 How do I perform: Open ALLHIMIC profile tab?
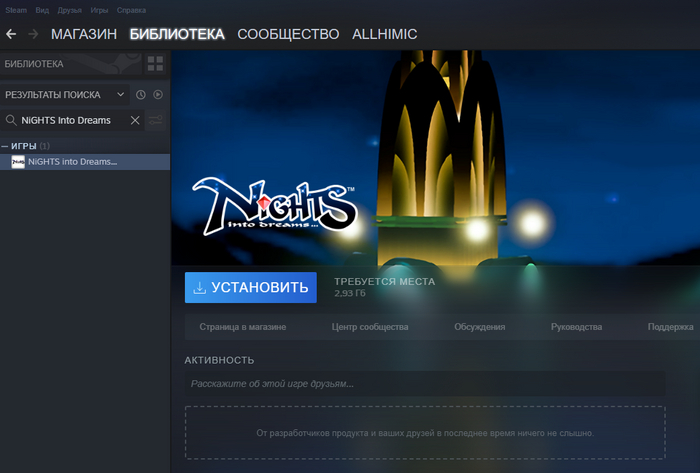pyautogui.click(x=385, y=34)
